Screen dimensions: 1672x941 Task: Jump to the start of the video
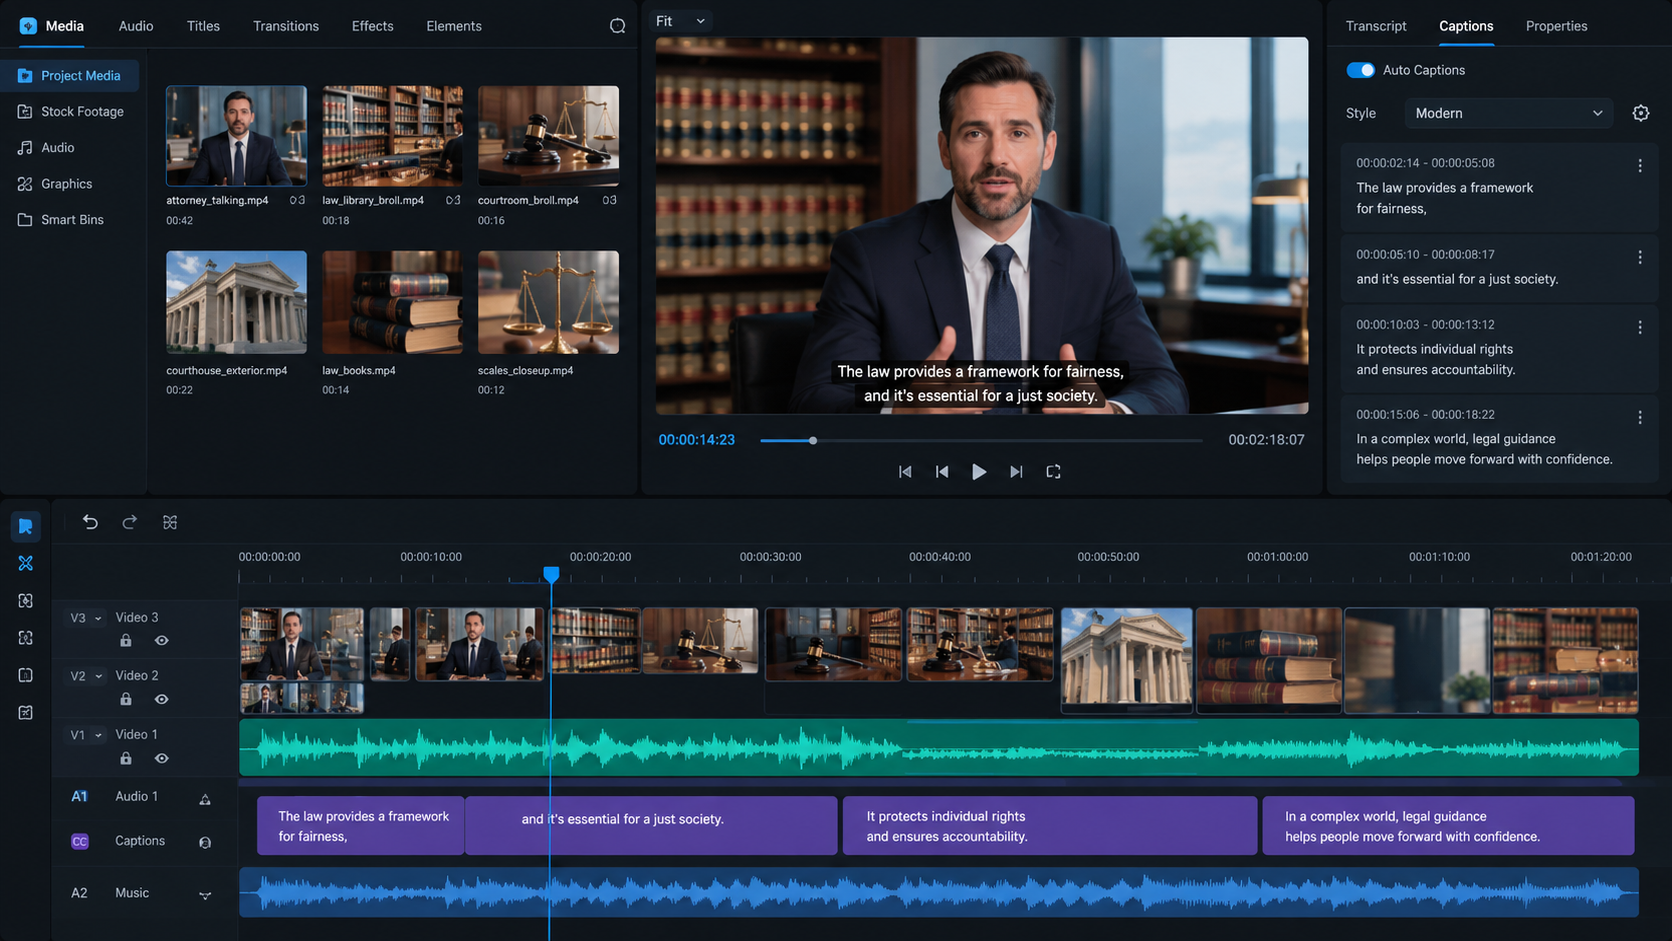click(x=905, y=471)
